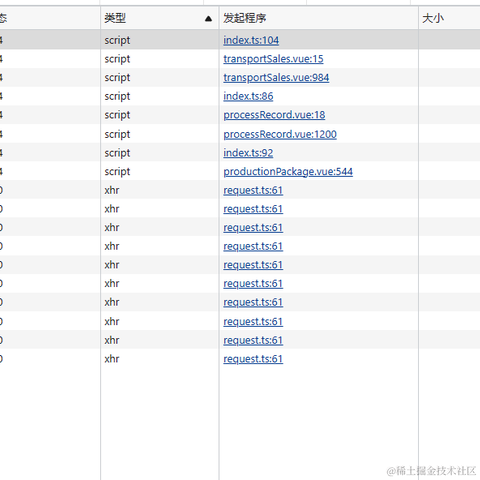Open the index.ts:92 initiator link
Image resolution: width=480 pixels, height=480 pixels.
(x=248, y=153)
